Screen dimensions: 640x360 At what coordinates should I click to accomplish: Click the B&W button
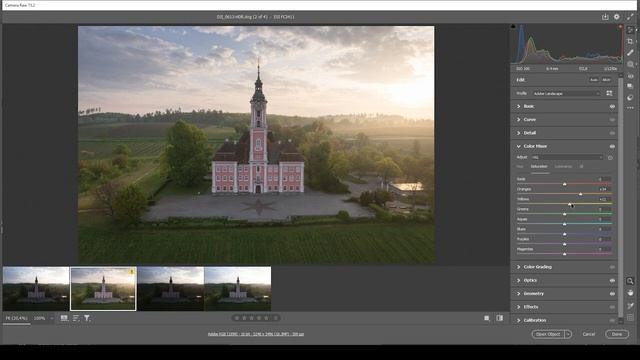(x=607, y=80)
